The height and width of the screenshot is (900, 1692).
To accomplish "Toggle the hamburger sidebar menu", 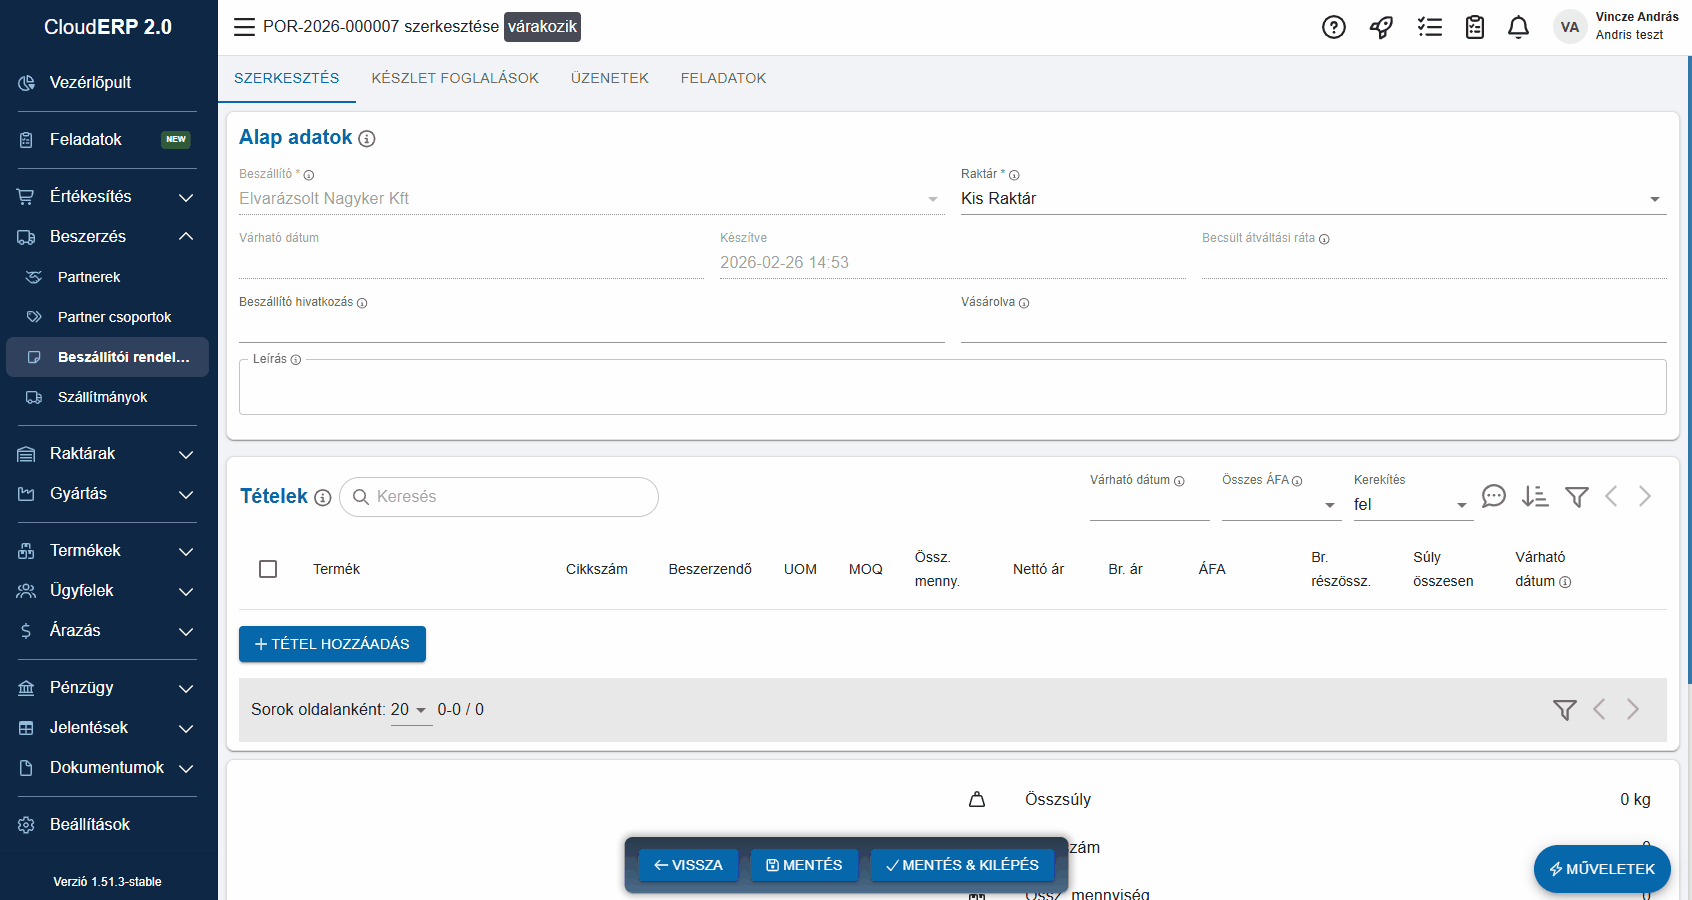I will (244, 27).
